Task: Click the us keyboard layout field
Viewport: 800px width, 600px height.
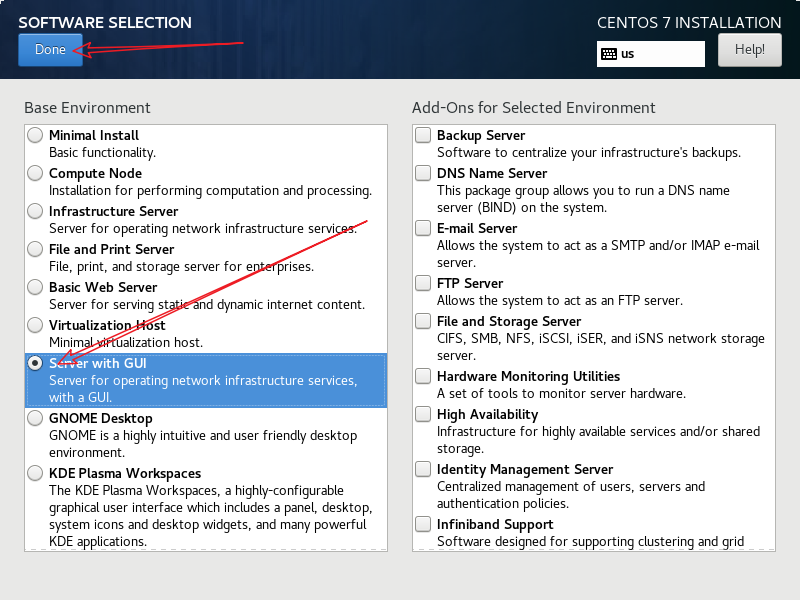Action: [651, 54]
